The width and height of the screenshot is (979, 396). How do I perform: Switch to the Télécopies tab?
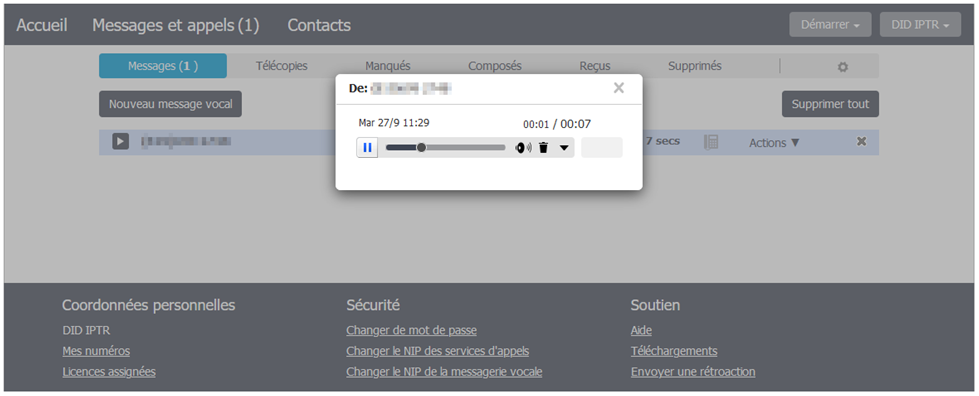click(282, 66)
